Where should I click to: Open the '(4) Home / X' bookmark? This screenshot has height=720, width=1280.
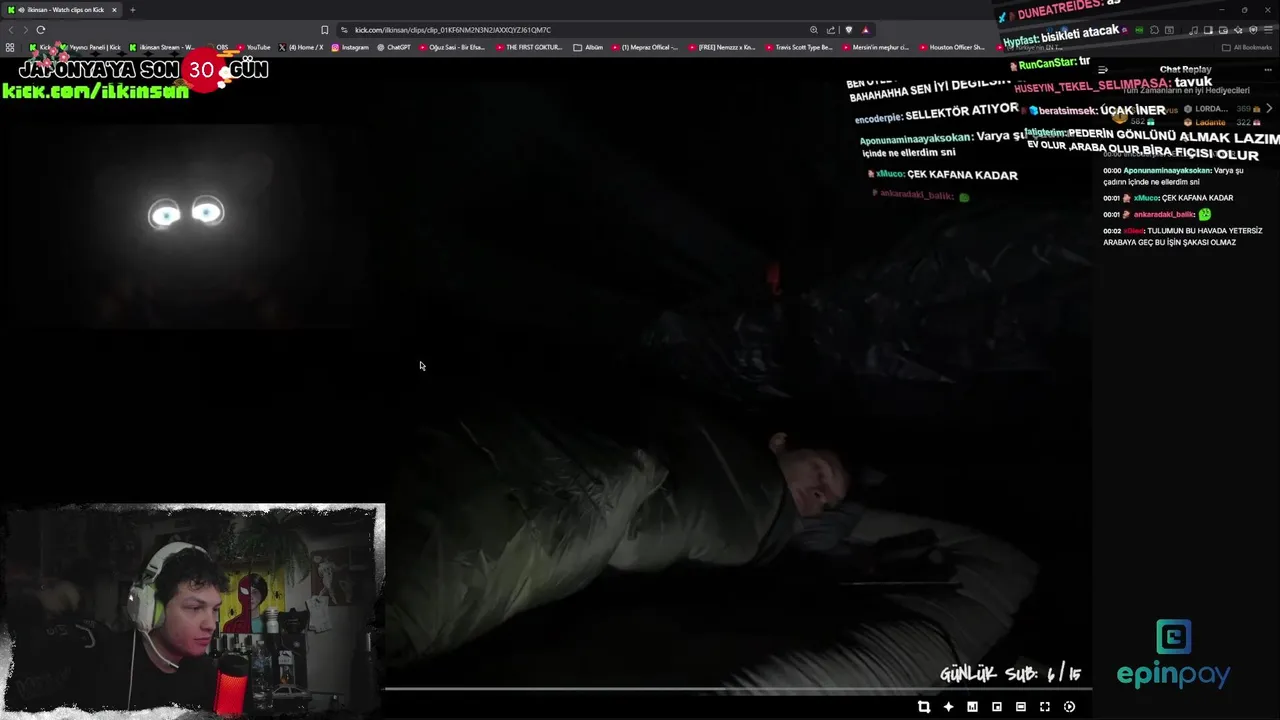(x=301, y=47)
